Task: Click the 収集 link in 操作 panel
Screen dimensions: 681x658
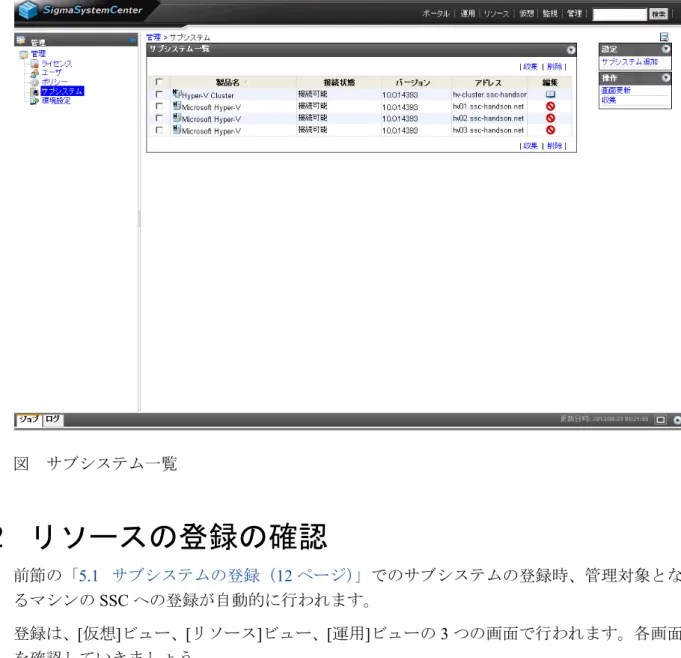Action: point(608,100)
